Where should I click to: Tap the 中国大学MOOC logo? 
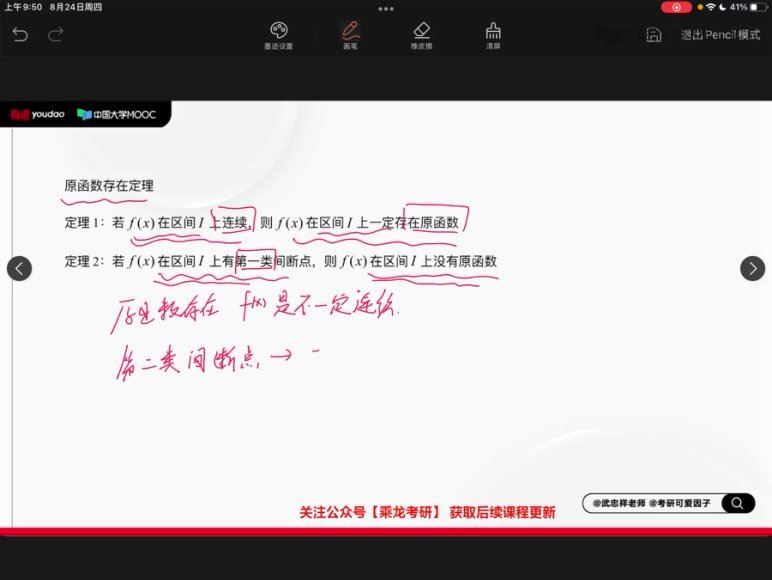117,114
